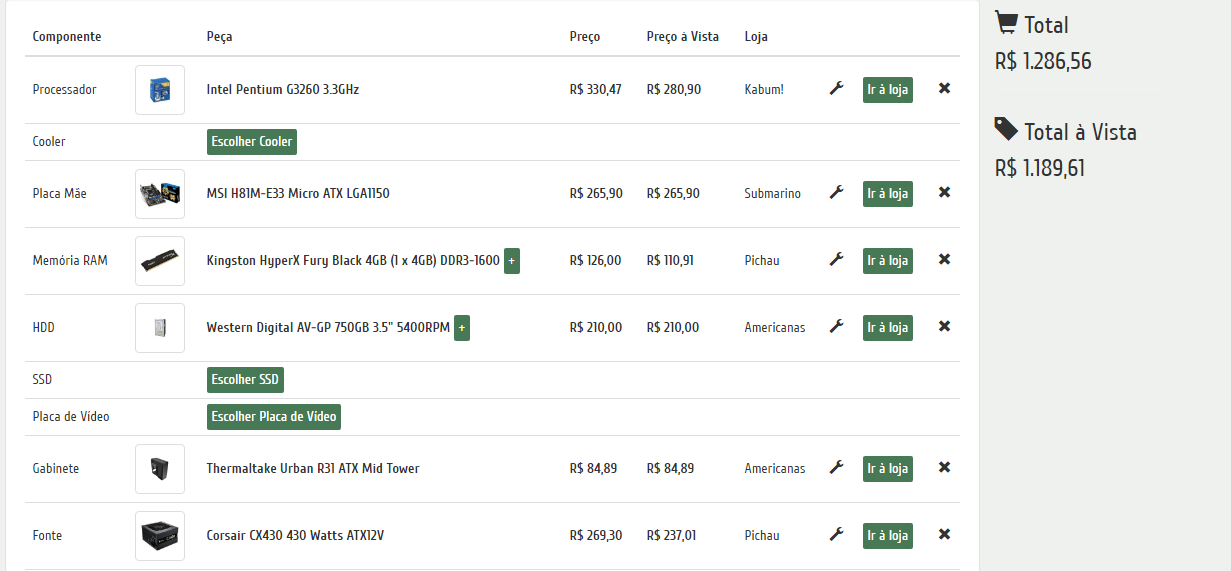The height and width of the screenshot is (571, 1231).
Task: Open the Intel Pentium processor thumbnail
Action: 160,90
